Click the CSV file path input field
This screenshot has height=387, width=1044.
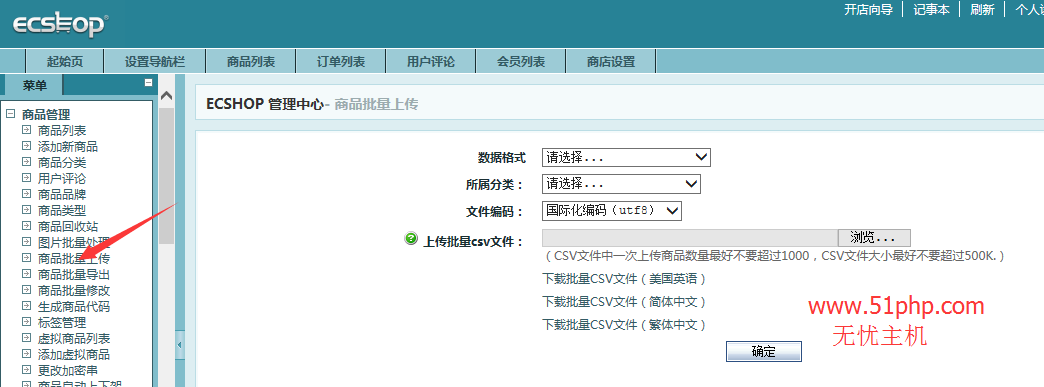(690, 238)
